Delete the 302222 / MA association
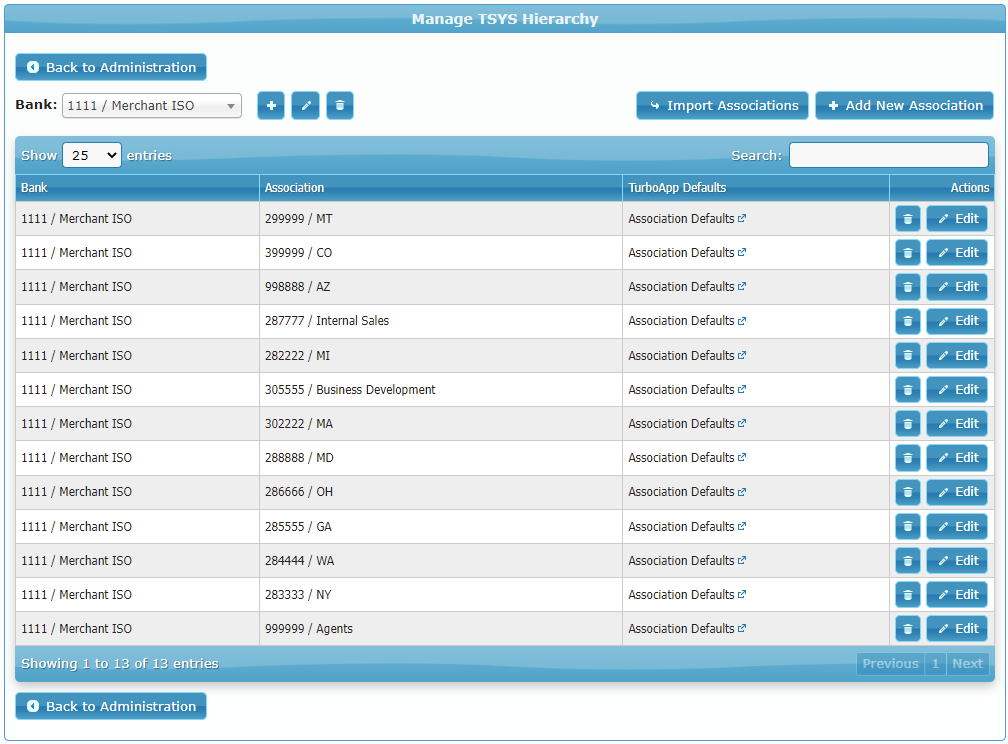The image size is (1008, 744). (908, 424)
